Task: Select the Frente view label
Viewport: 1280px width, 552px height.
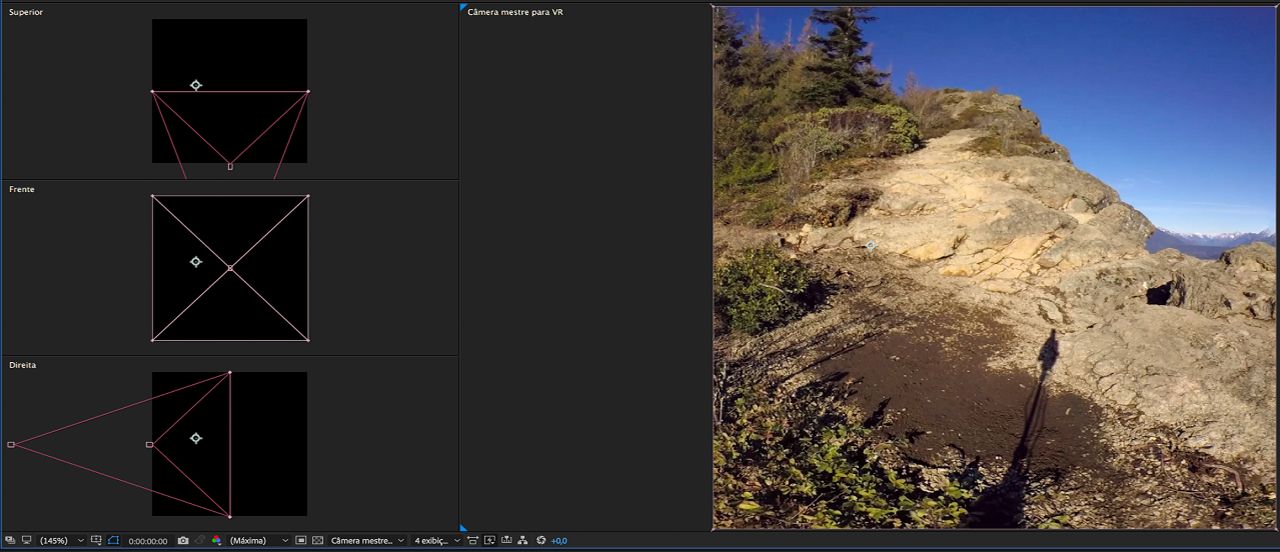Action: [22, 189]
